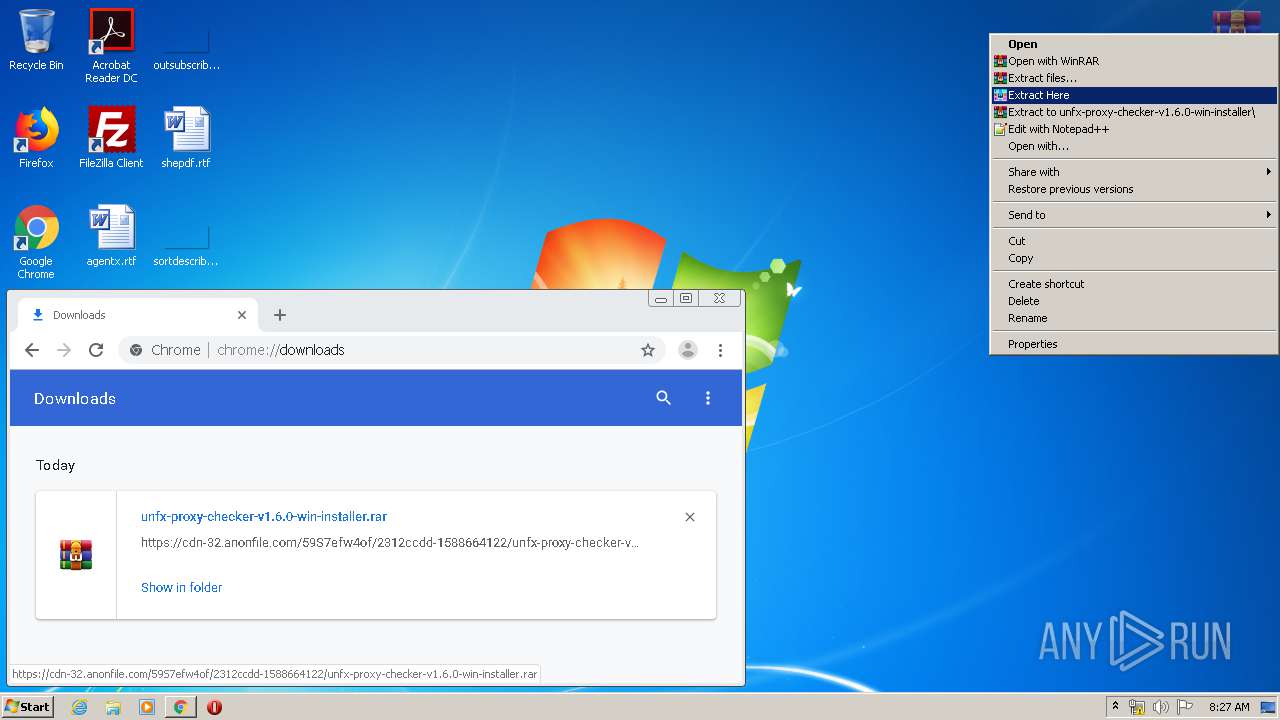Screen dimensions: 1280x720
Task: Click the taskbar clock showing 8:27 AM
Action: click(x=1229, y=707)
